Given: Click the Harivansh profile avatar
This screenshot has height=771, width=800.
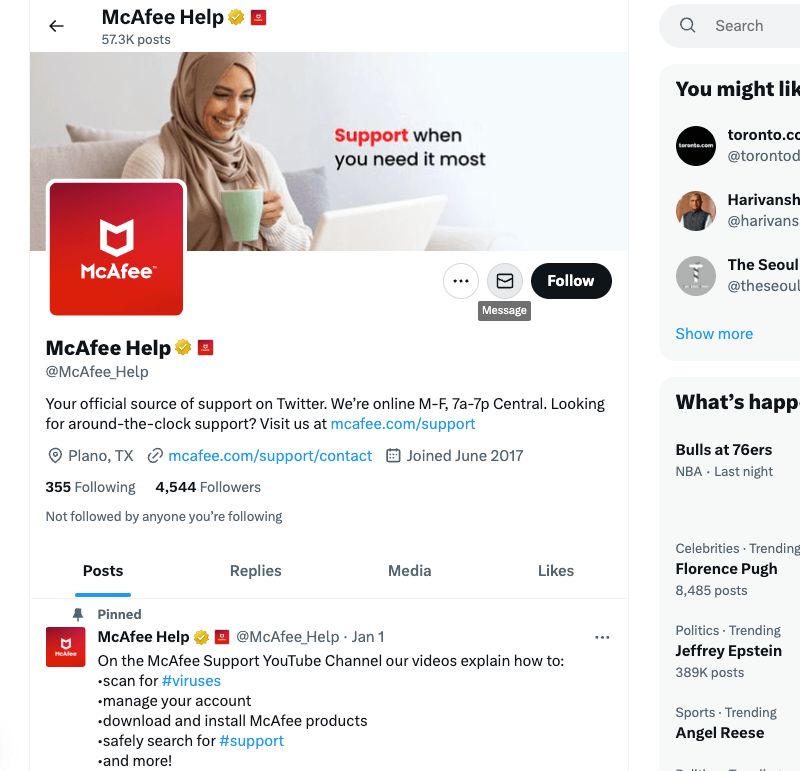Looking at the screenshot, I should coord(696,211).
